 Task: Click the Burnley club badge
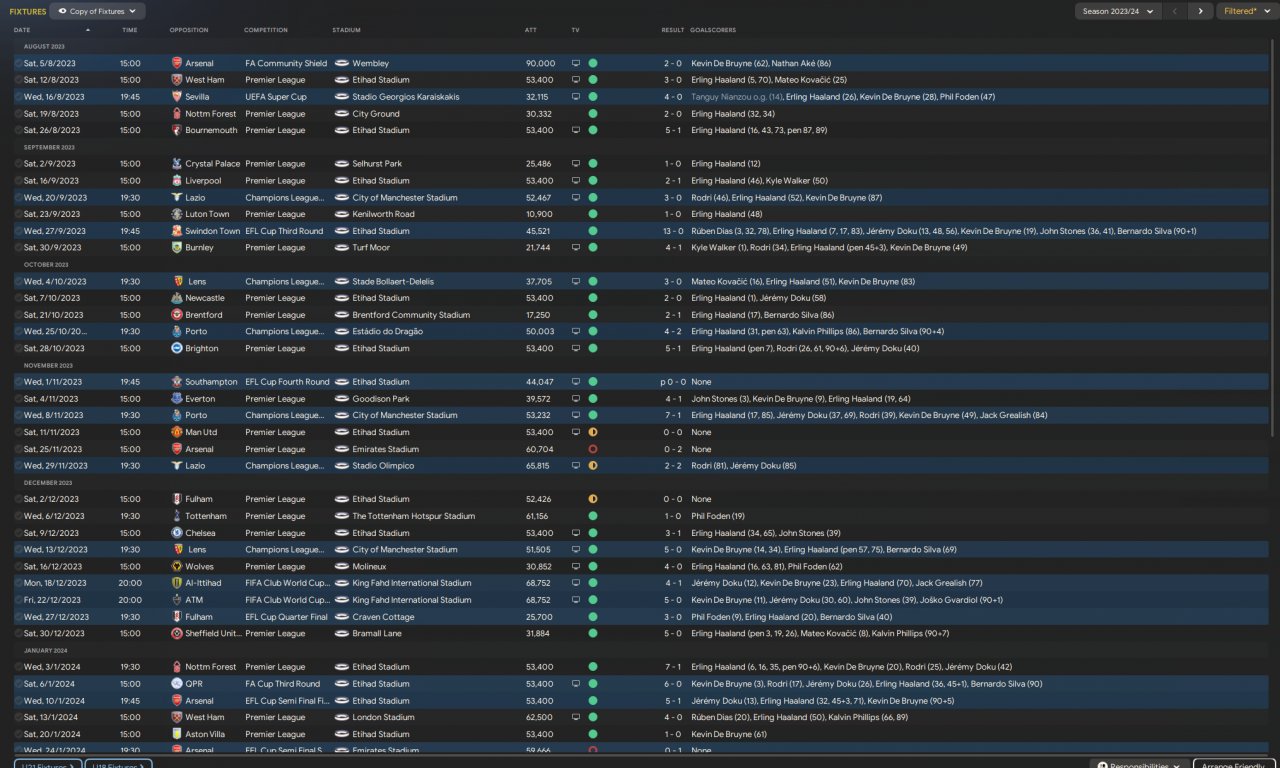[x=177, y=248]
